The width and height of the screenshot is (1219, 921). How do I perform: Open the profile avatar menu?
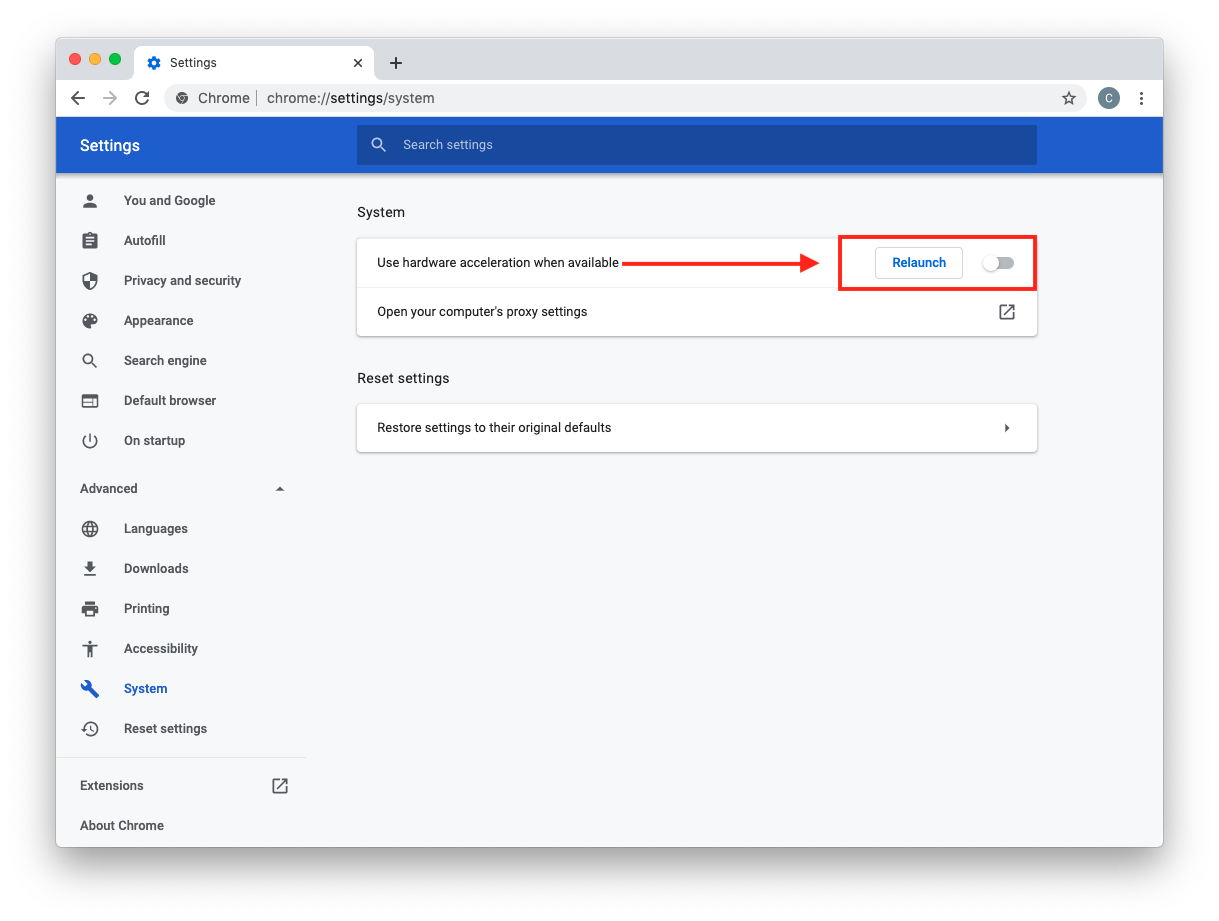(1108, 98)
